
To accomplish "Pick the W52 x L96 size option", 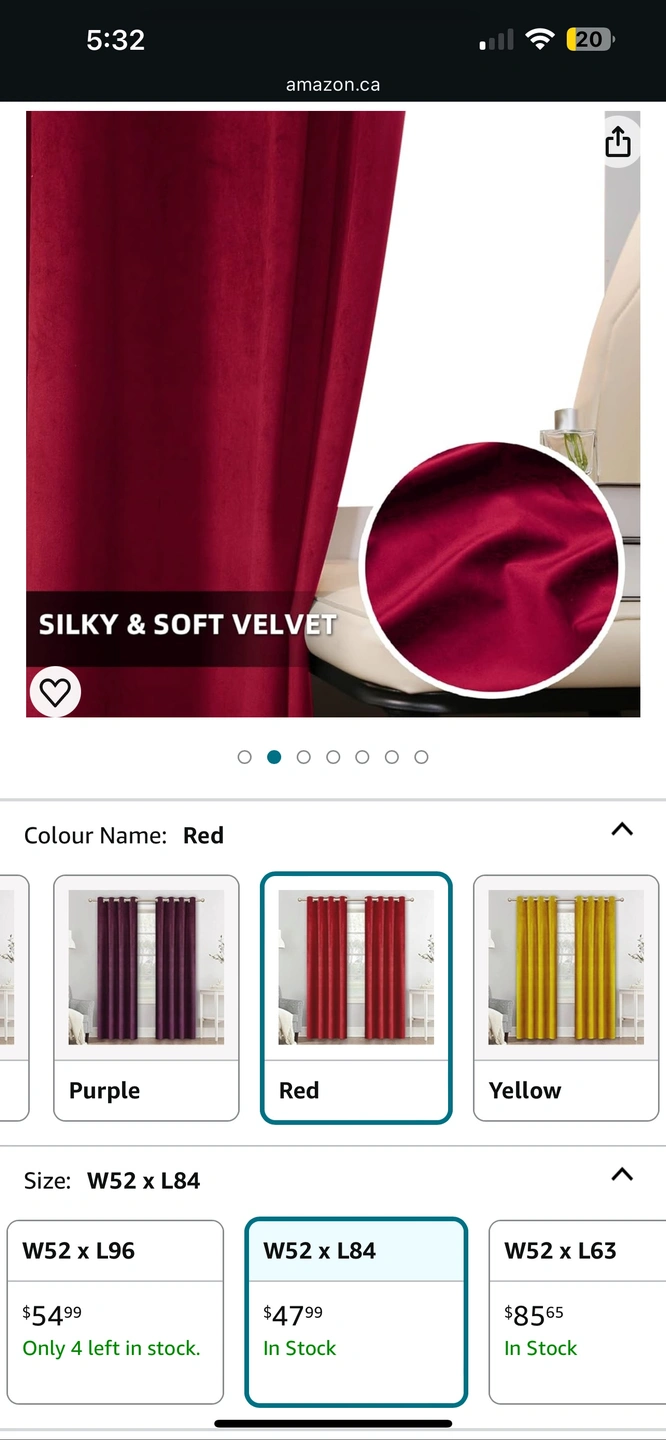I will tap(115, 1312).
